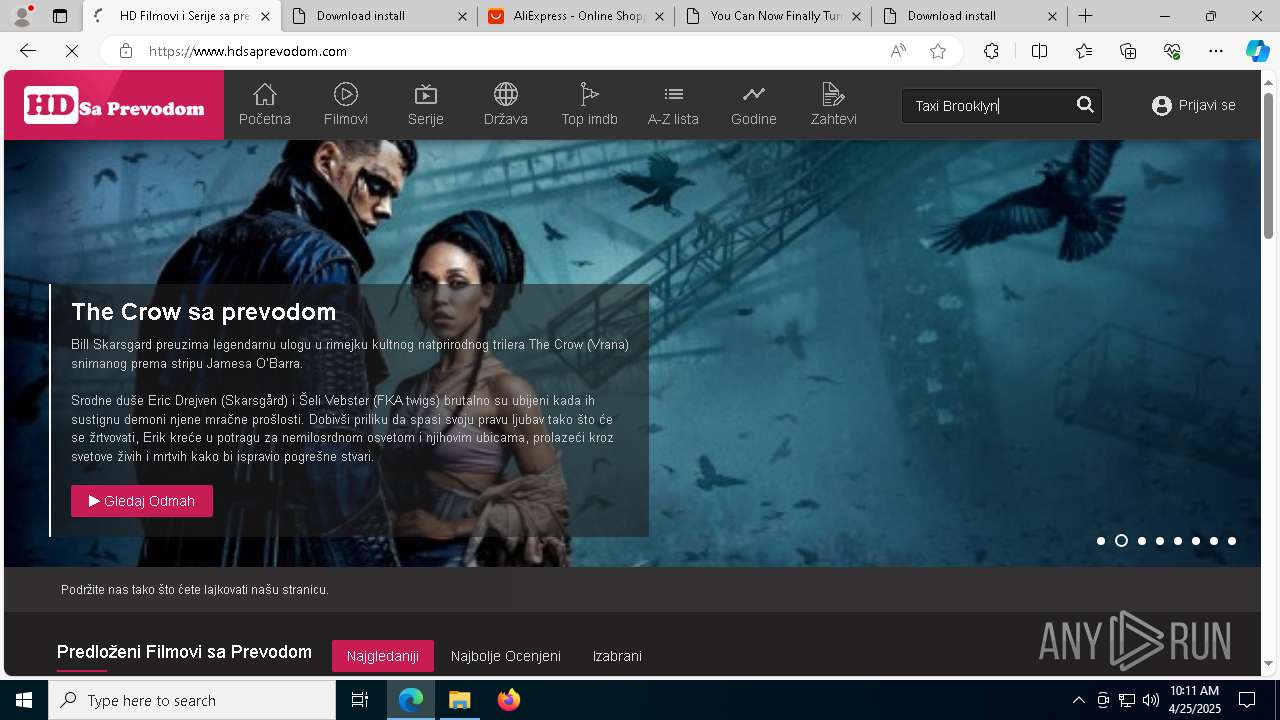Open File Explorer from the taskbar
1280x720 pixels.
tap(459, 700)
